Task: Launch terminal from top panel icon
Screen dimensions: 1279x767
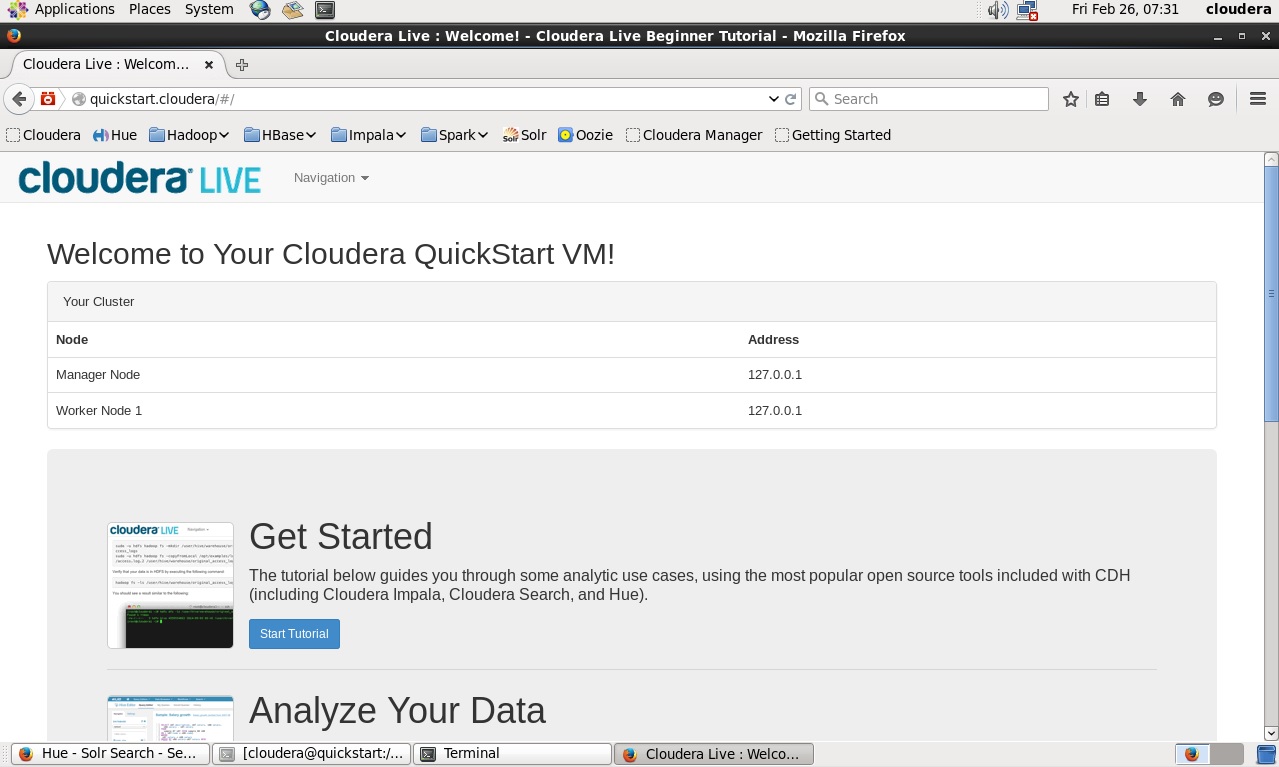Action: pos(324,10)
